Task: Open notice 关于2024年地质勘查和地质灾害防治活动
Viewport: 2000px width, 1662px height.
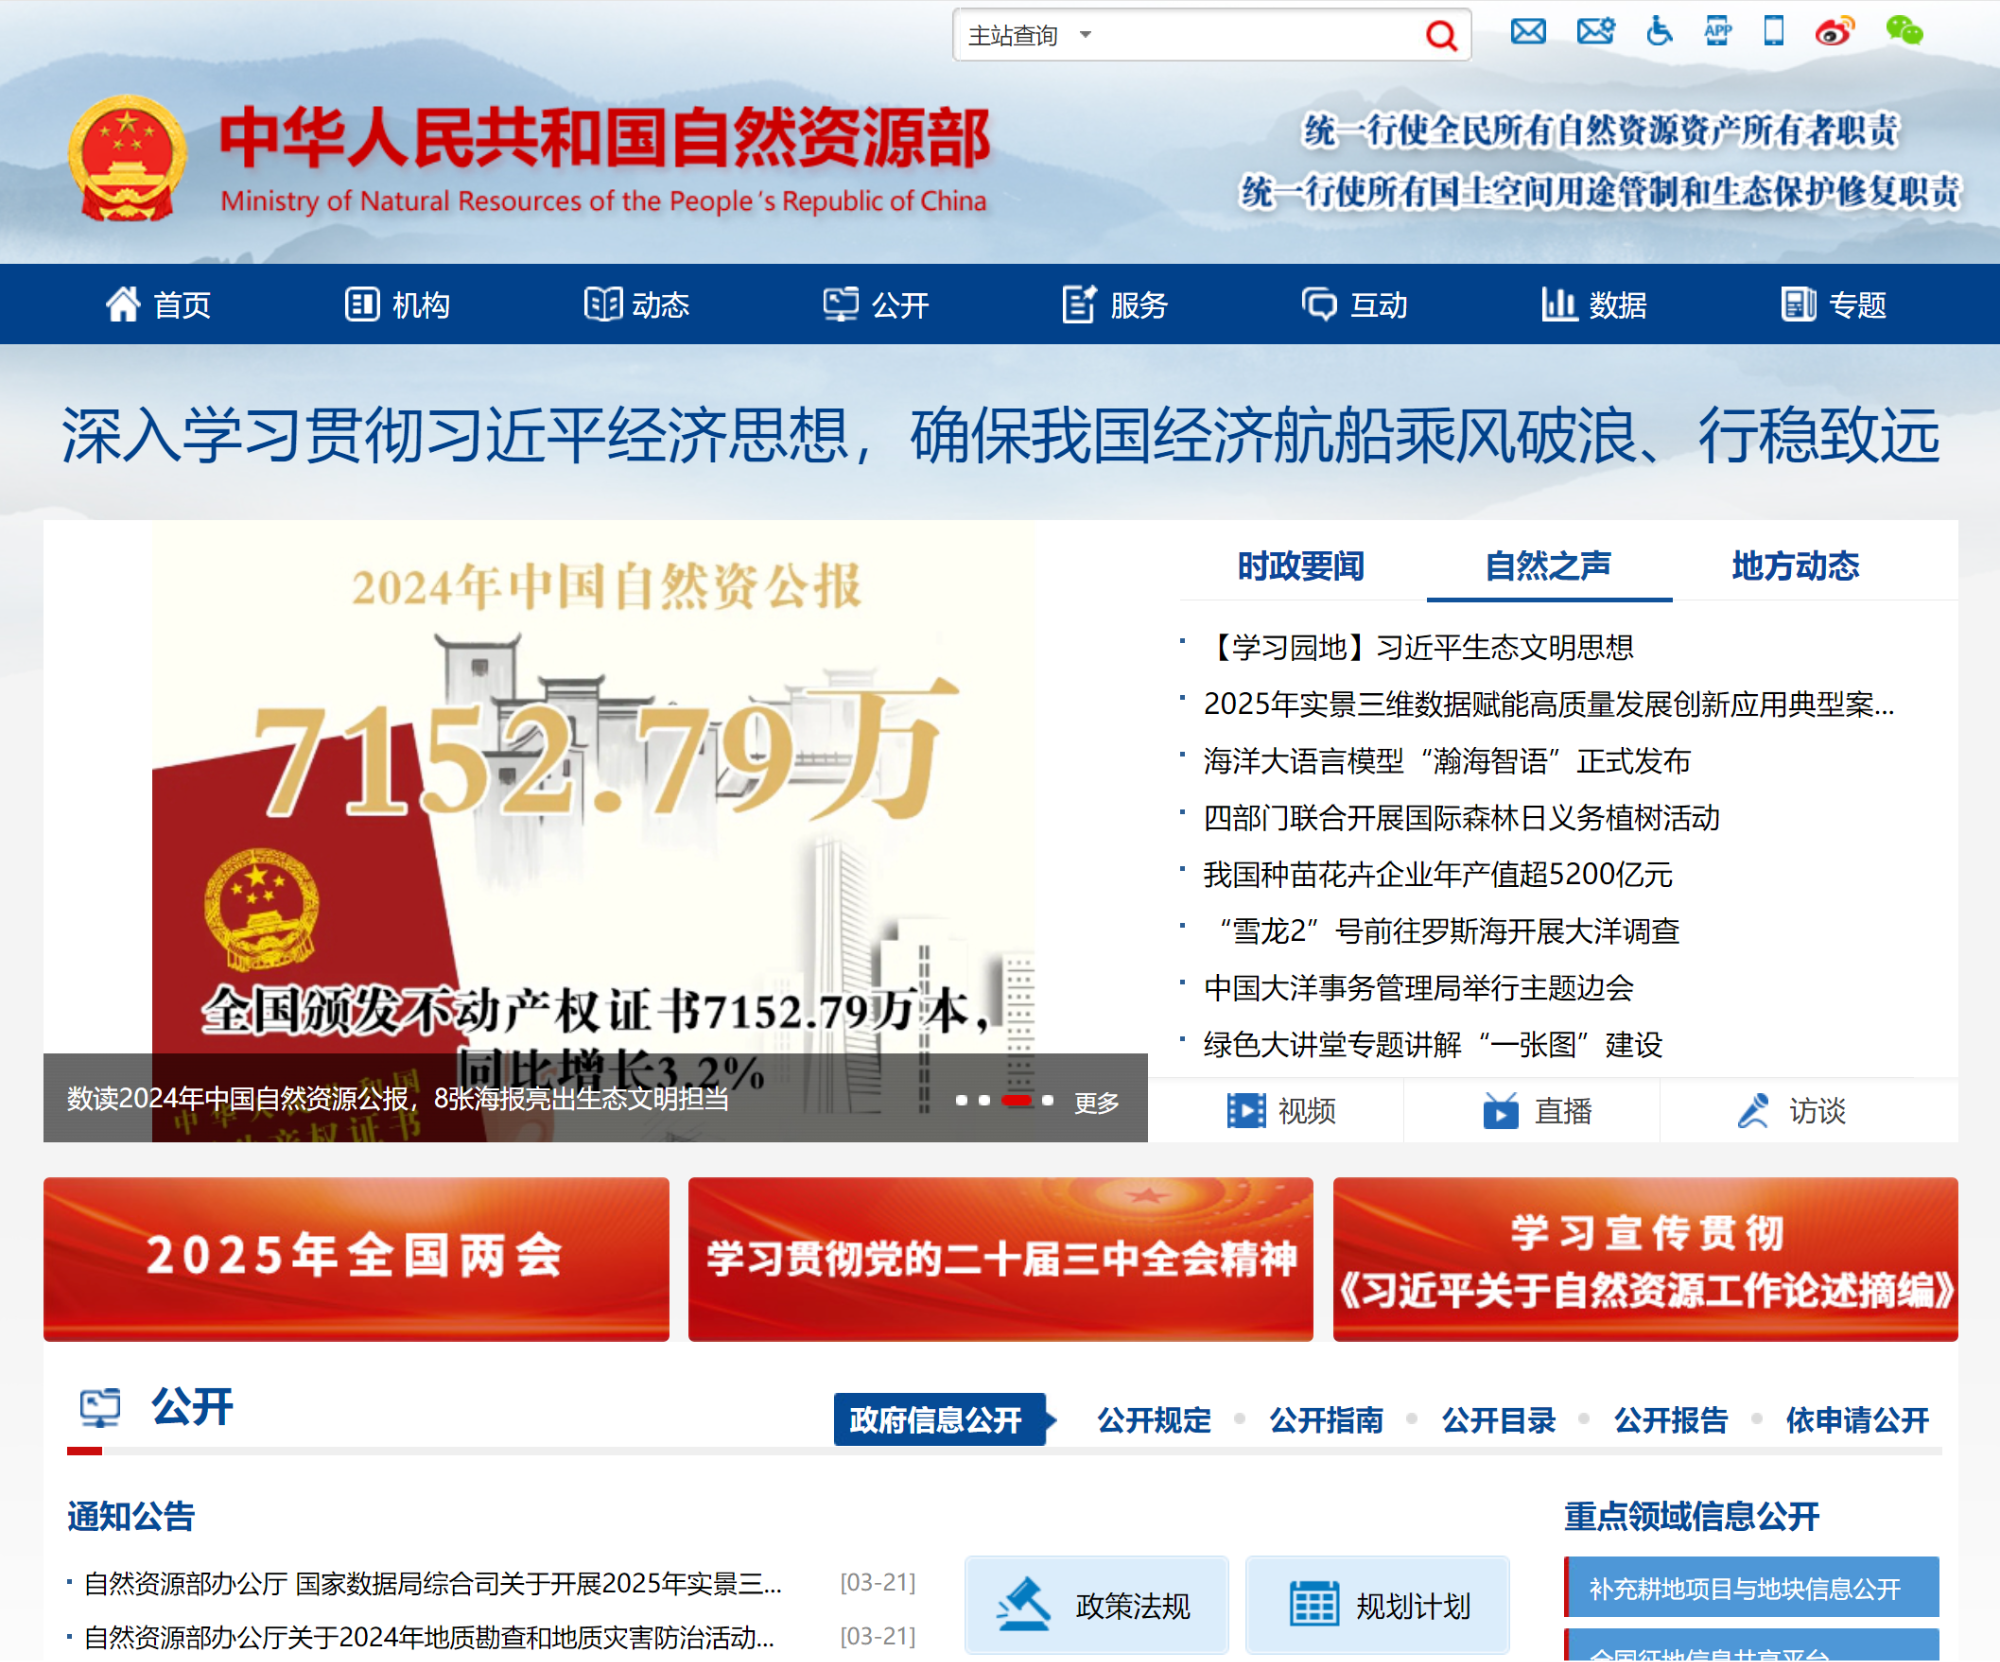Action: [x=428, y=1638]
